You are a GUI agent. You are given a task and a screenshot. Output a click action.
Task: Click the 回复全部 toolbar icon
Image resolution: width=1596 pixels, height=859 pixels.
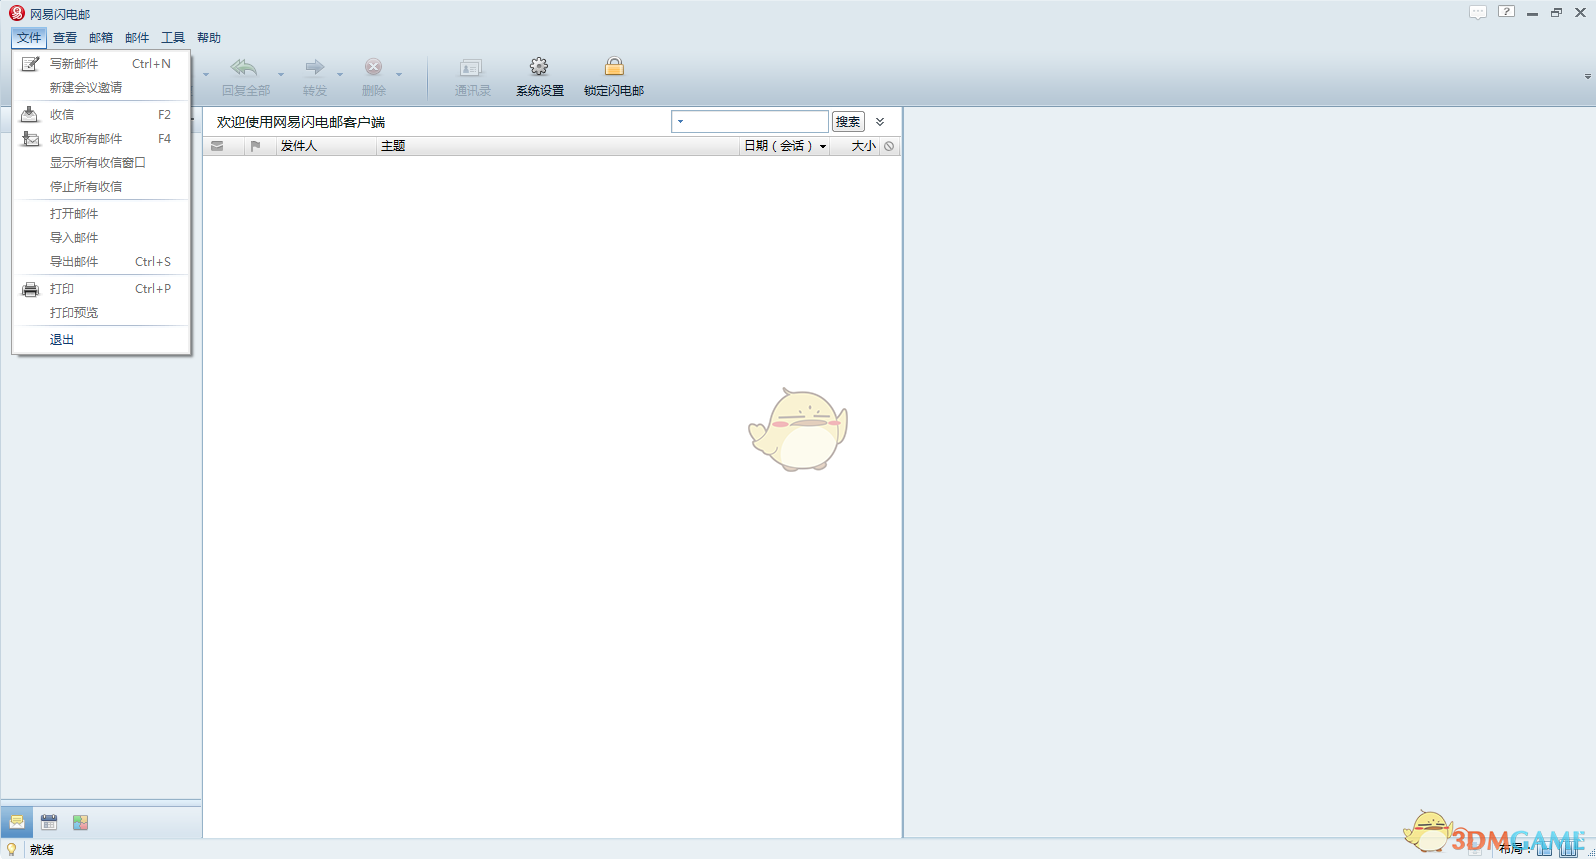point(245,76)
